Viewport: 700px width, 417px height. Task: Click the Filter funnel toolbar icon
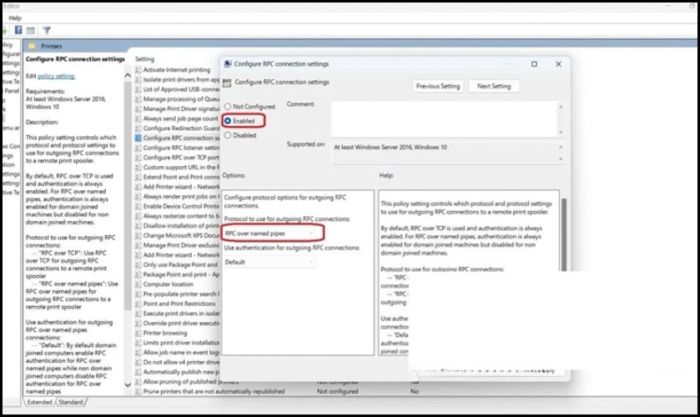pyautogui.click(x=46, y=30)
